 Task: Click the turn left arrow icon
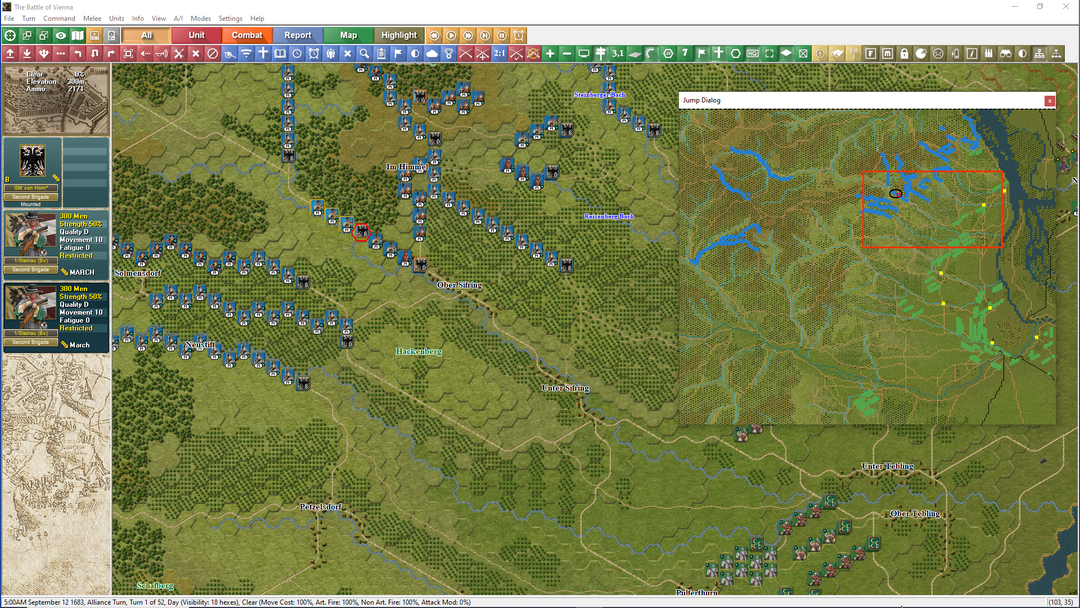tap(78, 53)
